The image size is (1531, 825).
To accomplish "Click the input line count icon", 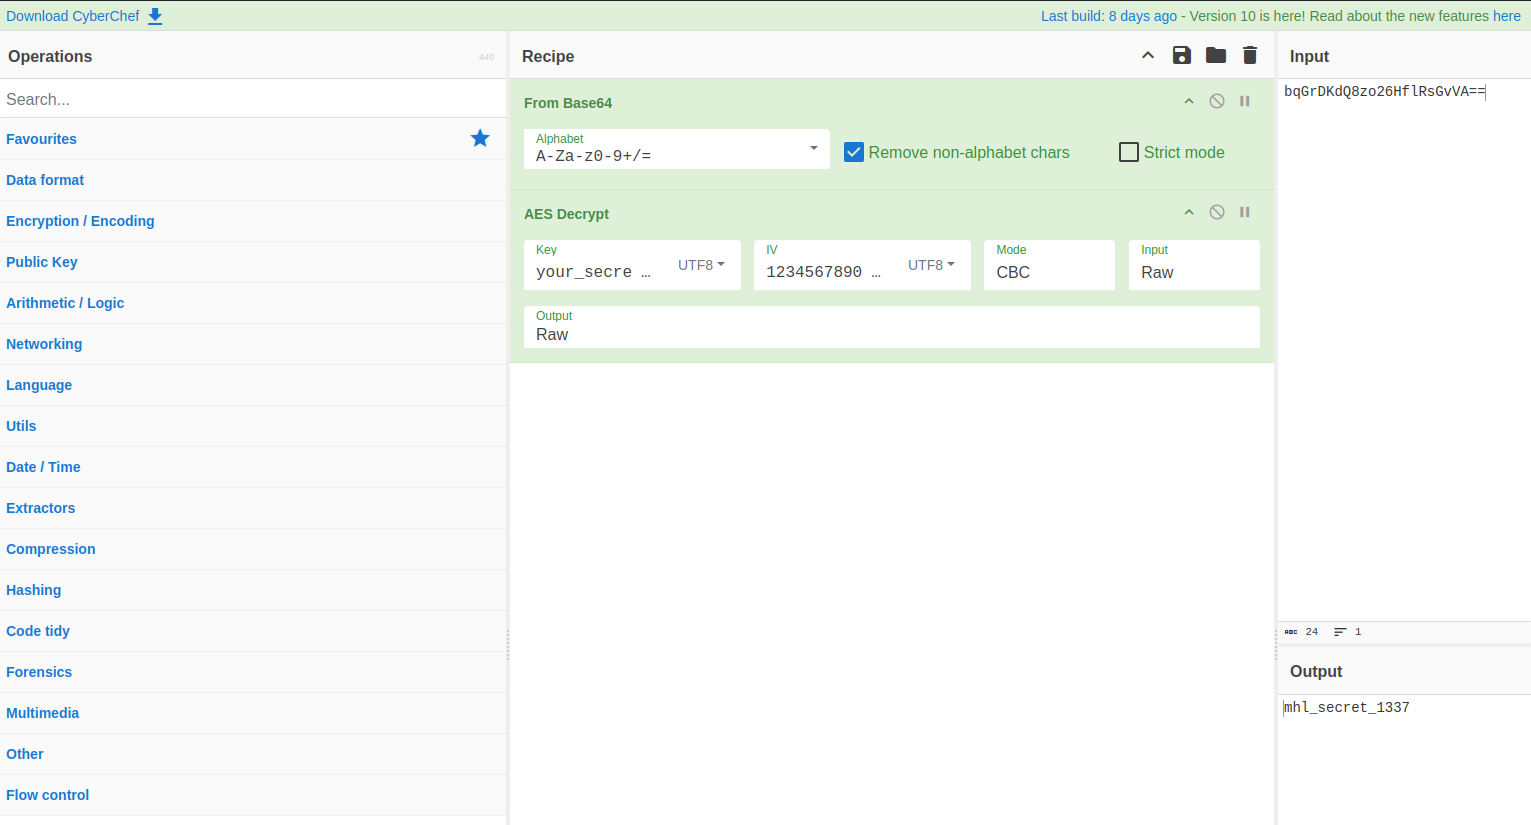I will pos(1340,632).
